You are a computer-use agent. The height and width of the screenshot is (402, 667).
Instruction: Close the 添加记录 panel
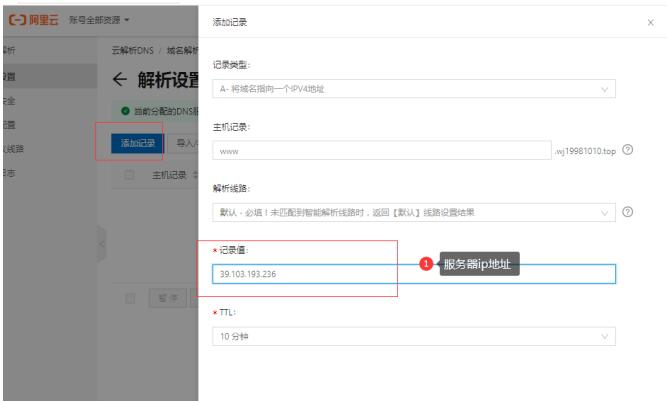coord(651,21)
